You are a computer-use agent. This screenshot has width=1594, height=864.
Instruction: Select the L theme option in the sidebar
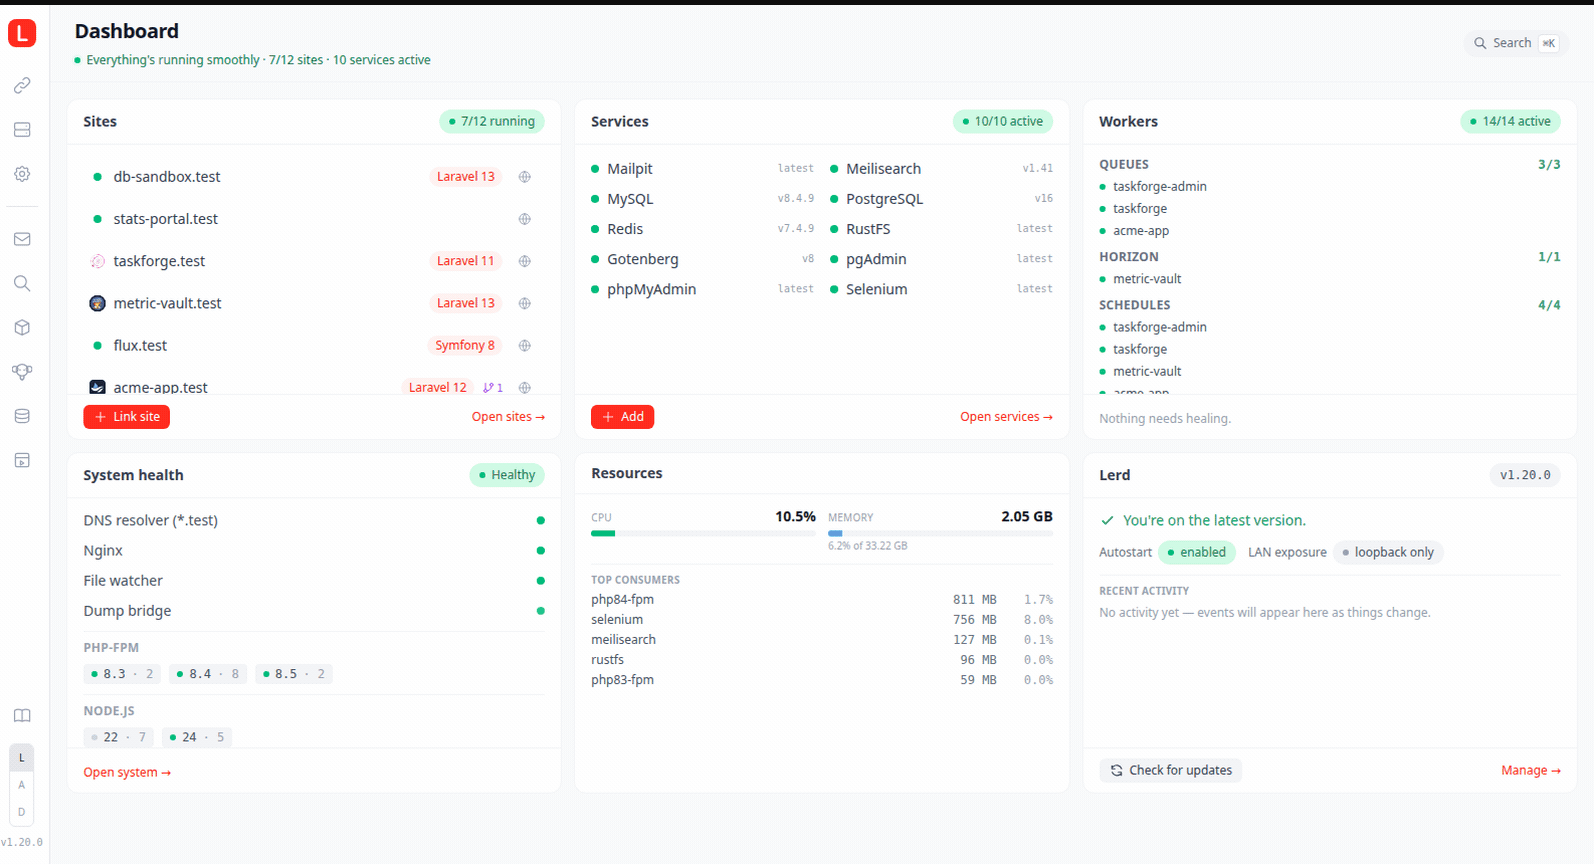click(22, 758)
